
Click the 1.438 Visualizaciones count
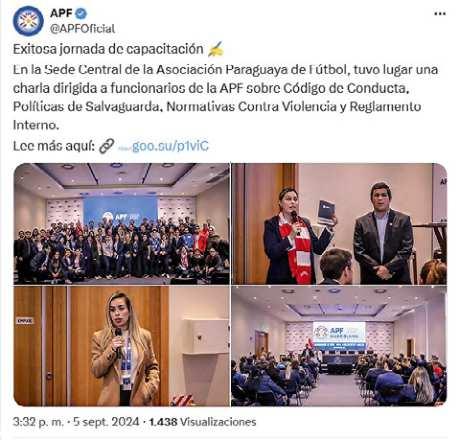pyautogui.click(x=203, y=422)
